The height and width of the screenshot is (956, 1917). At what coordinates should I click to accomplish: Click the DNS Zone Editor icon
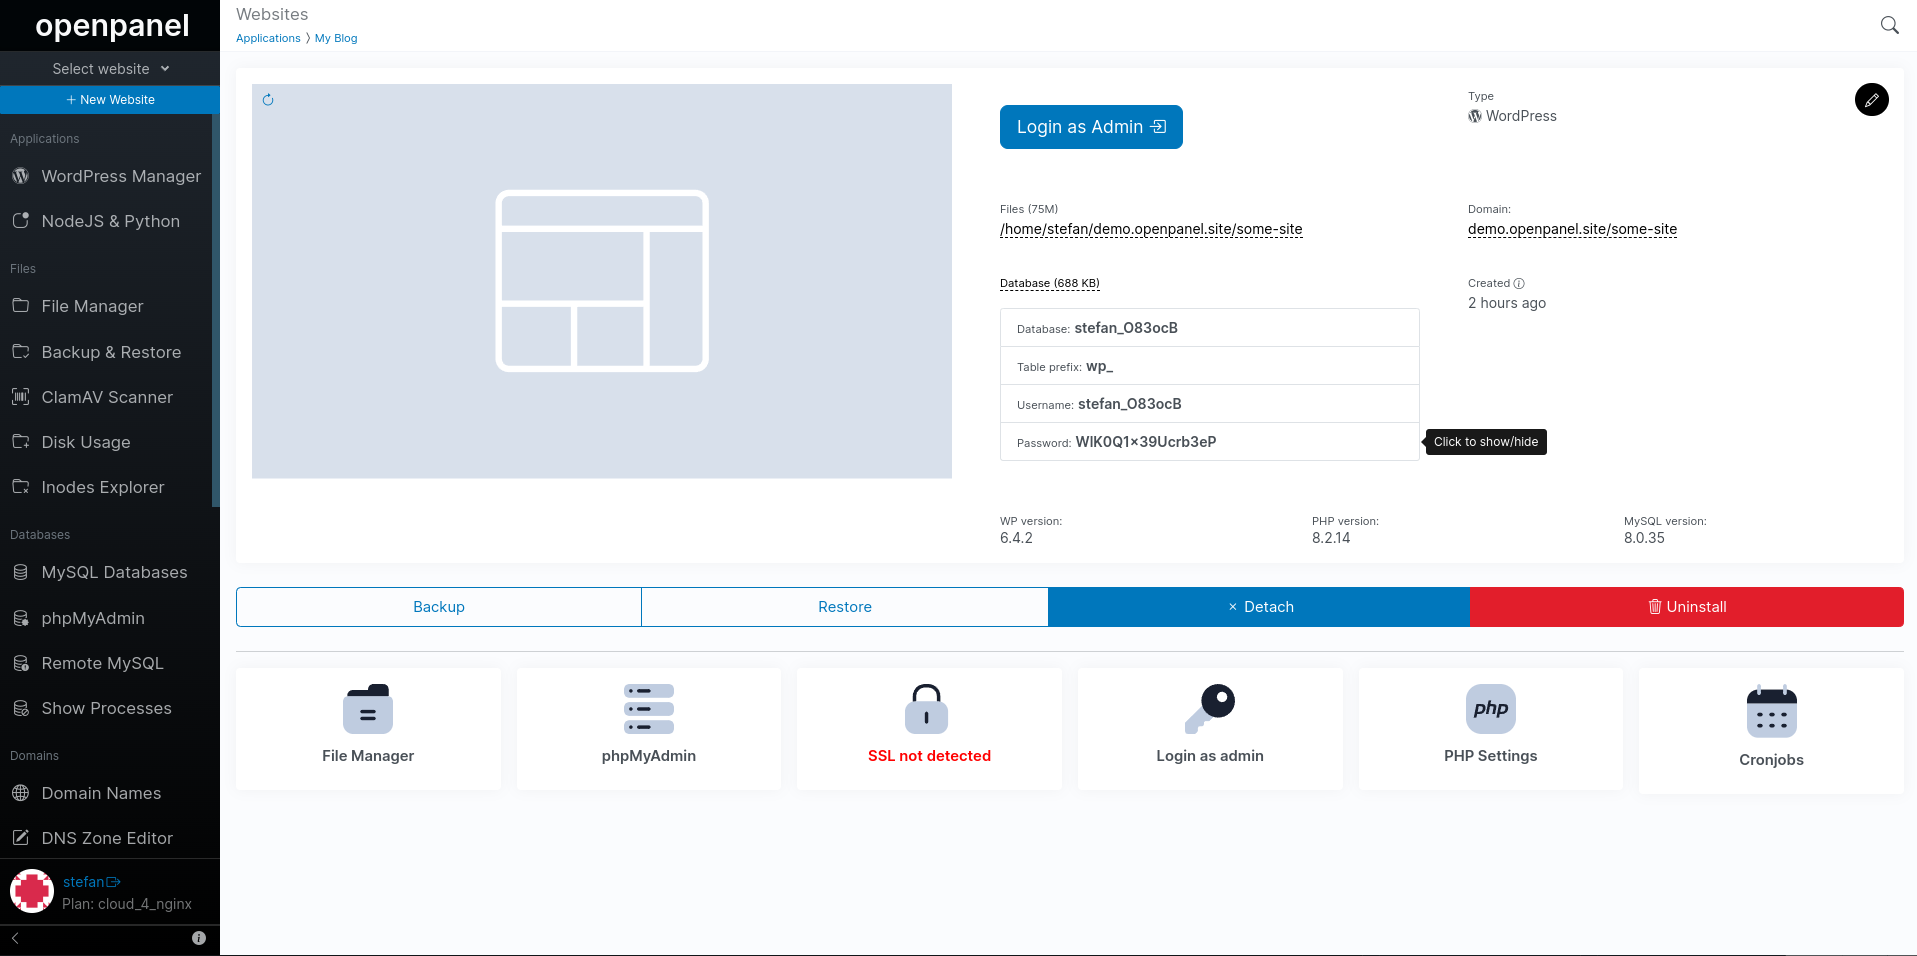click(20, 838)
